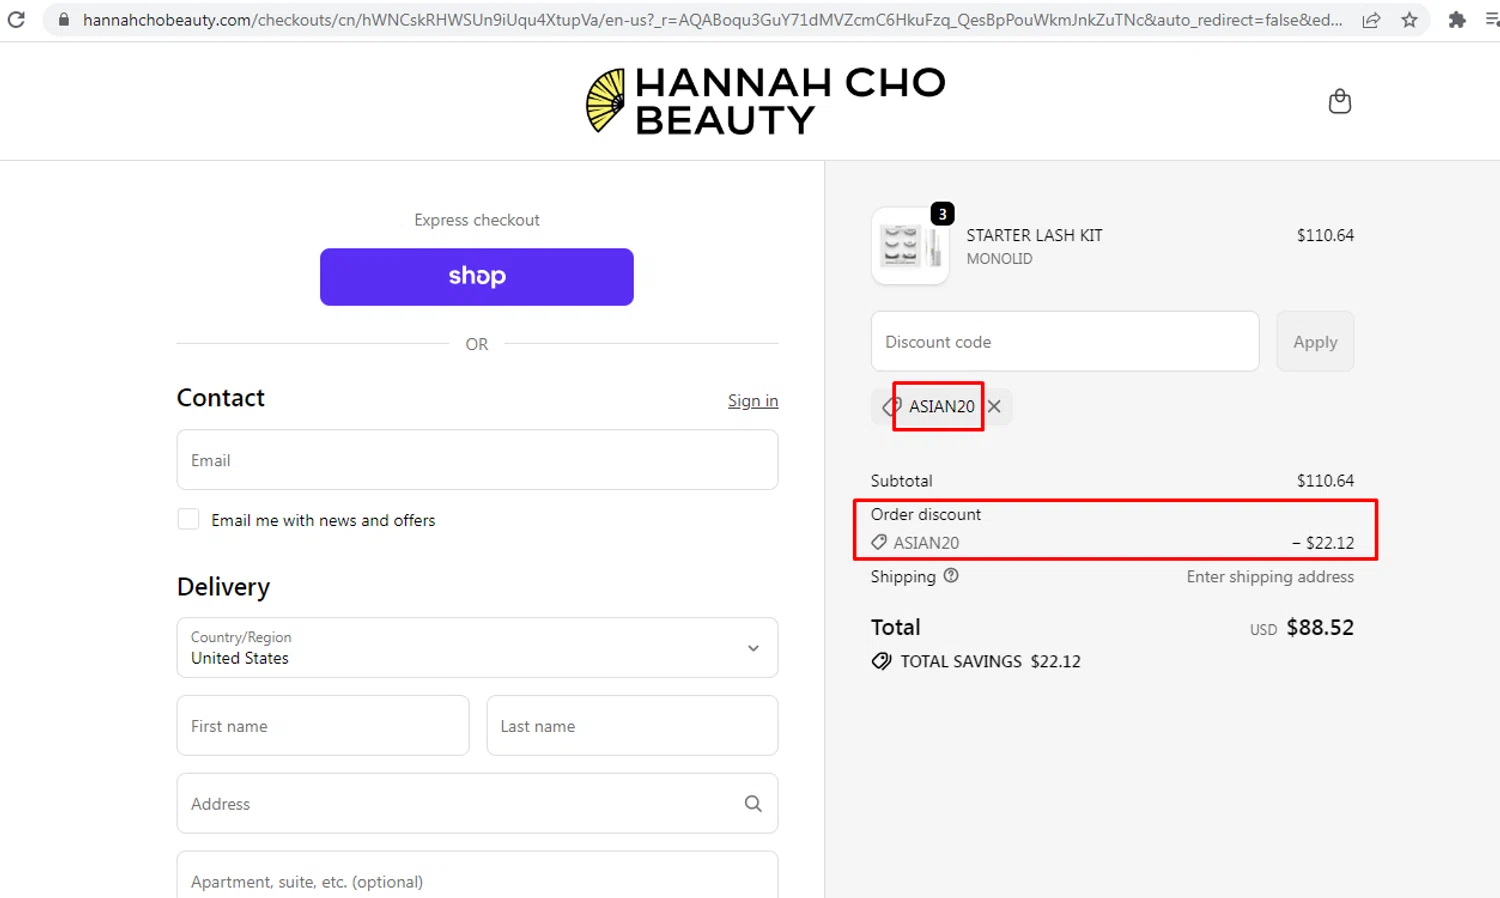Open the browser extensions puzzle icon
The image size is (1500, 898).
(x=1457, y=20)
